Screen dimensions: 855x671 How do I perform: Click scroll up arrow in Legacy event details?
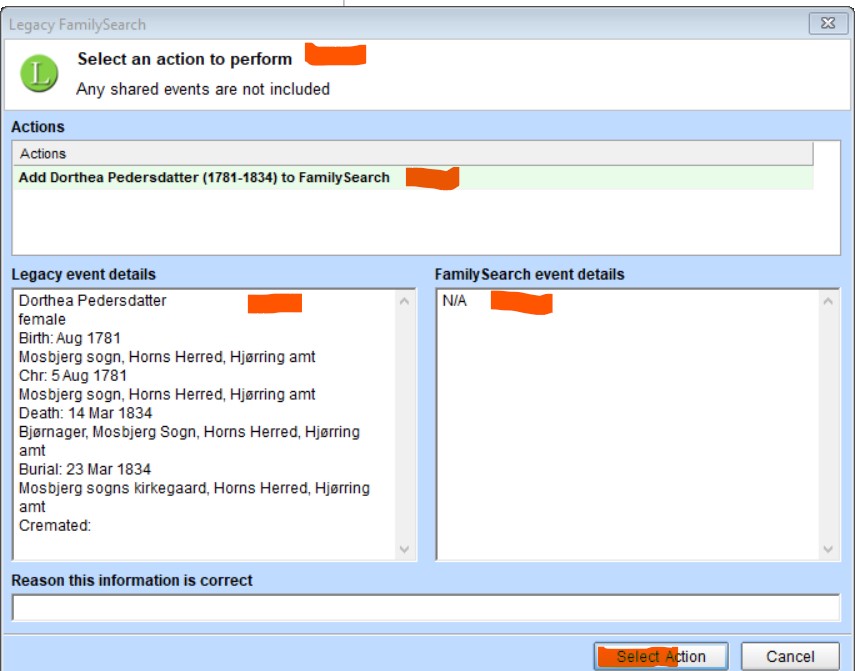pos(404,301)
